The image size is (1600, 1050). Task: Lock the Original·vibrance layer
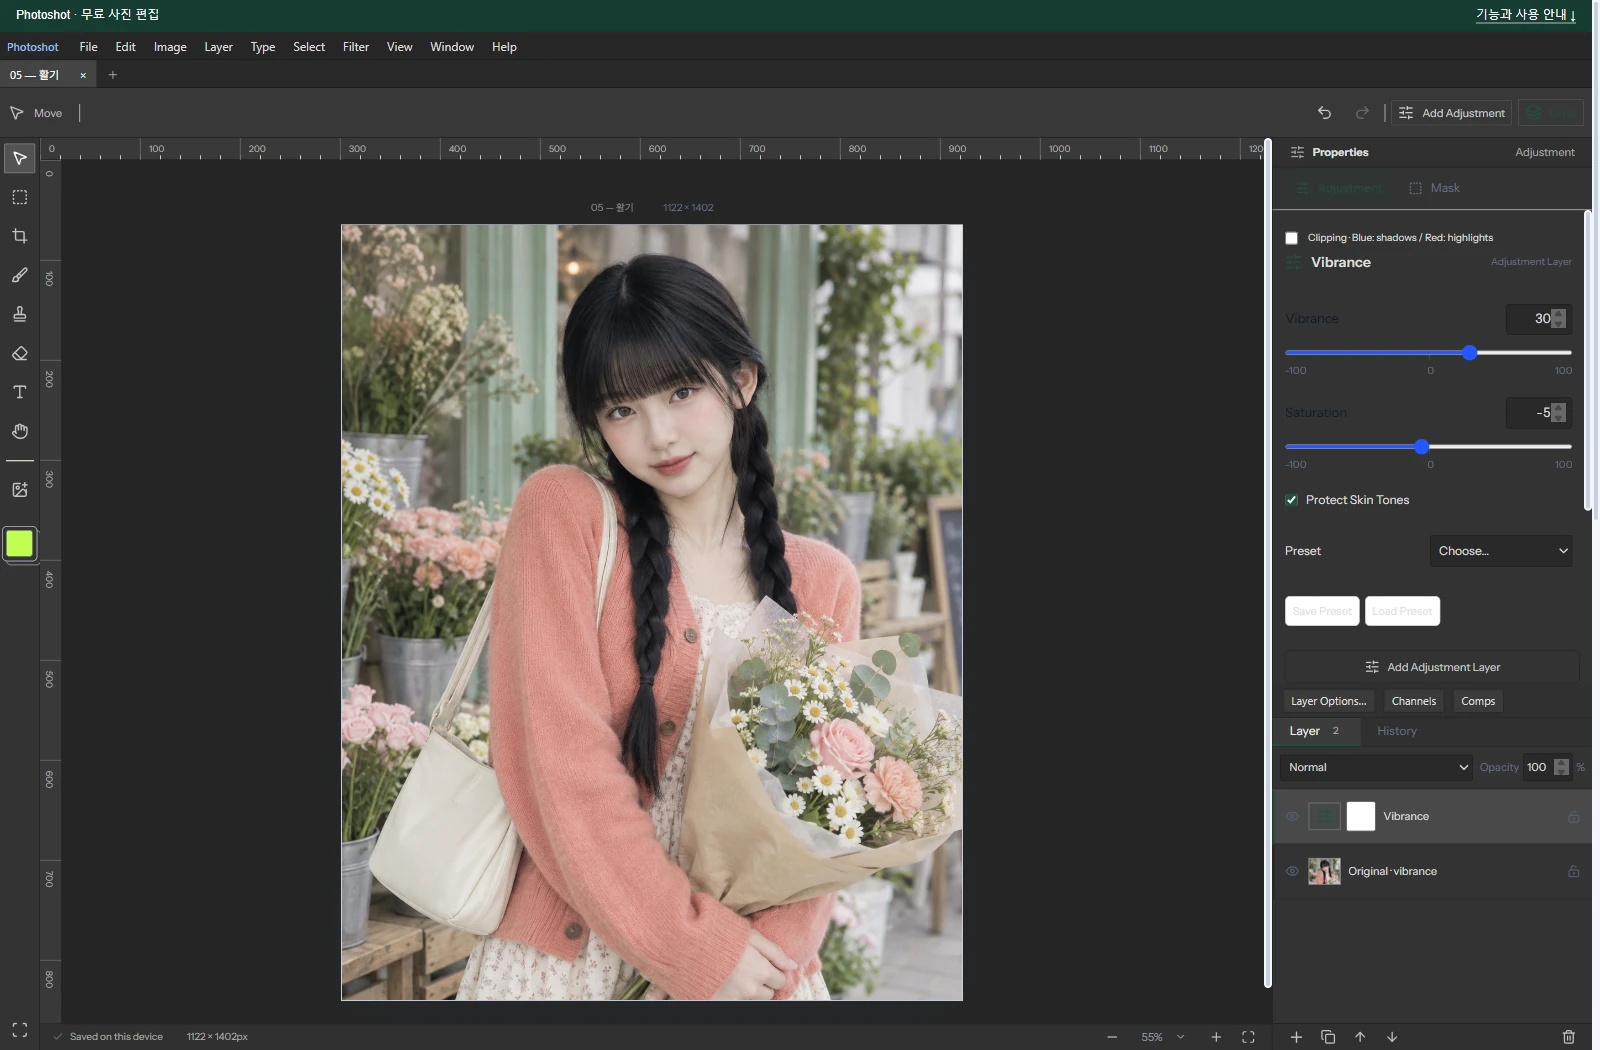(1573, 872)
